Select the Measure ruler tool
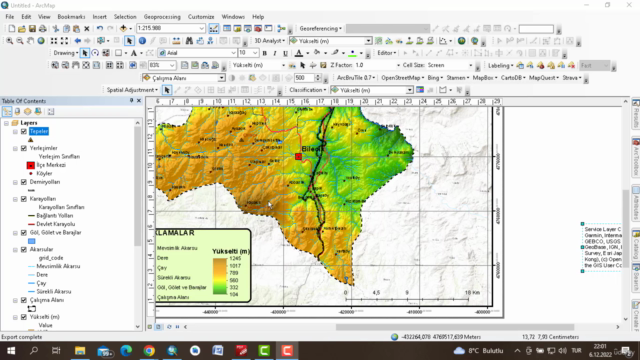 [176, 41]
